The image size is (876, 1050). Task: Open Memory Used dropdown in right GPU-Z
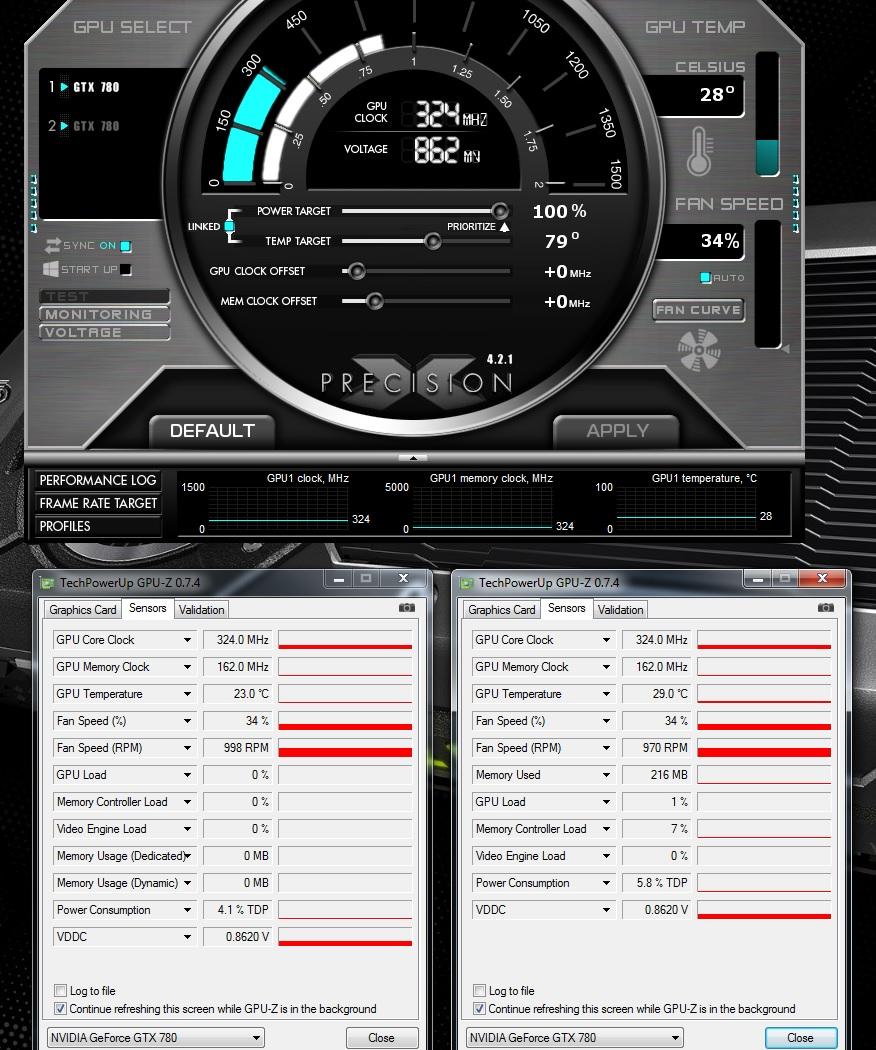click(606, 775)
